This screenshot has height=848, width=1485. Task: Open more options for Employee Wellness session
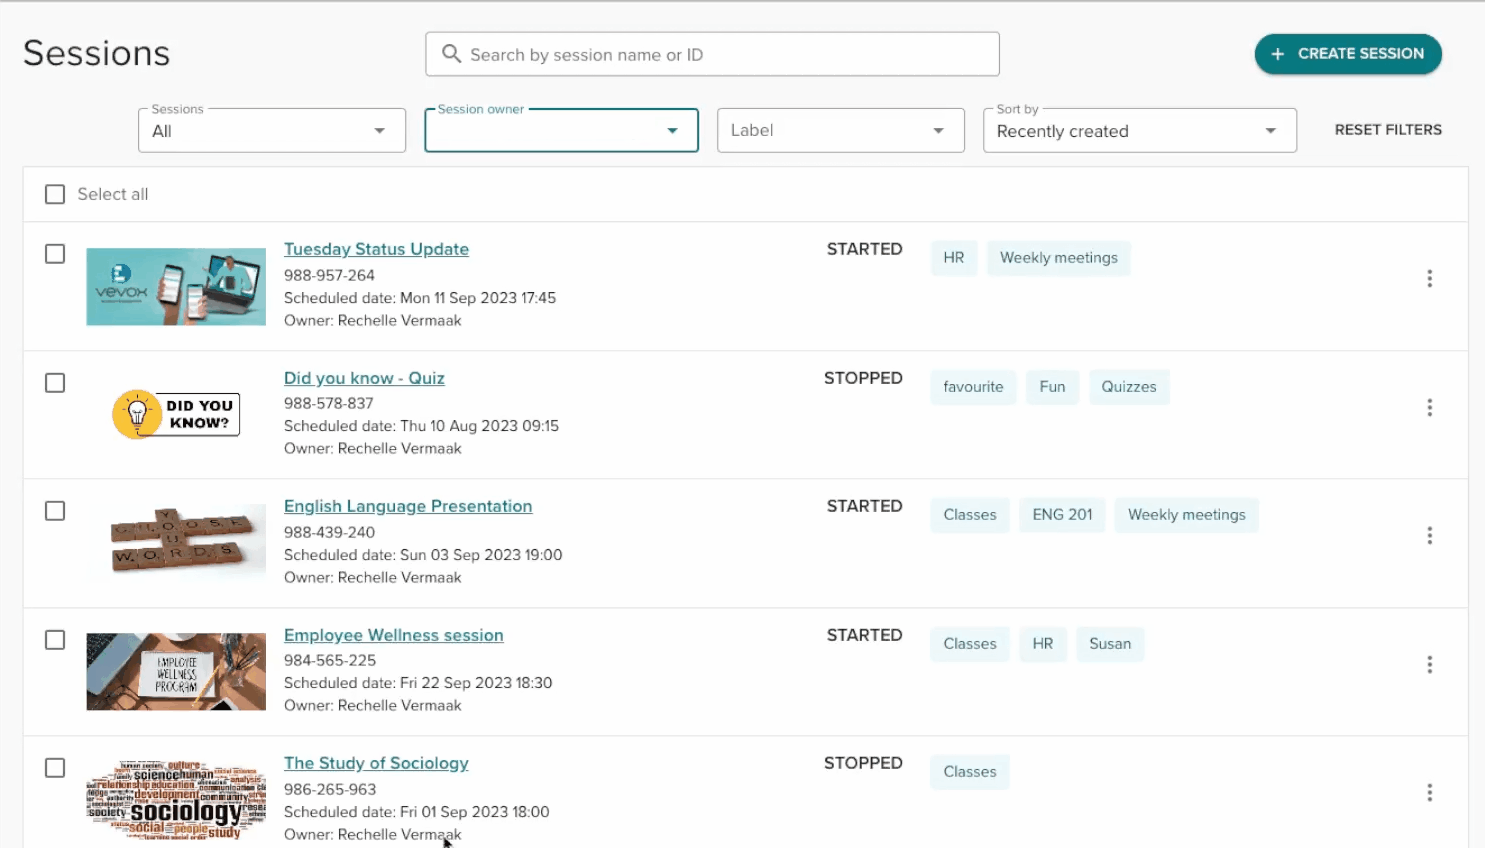tap(1429, 665)
